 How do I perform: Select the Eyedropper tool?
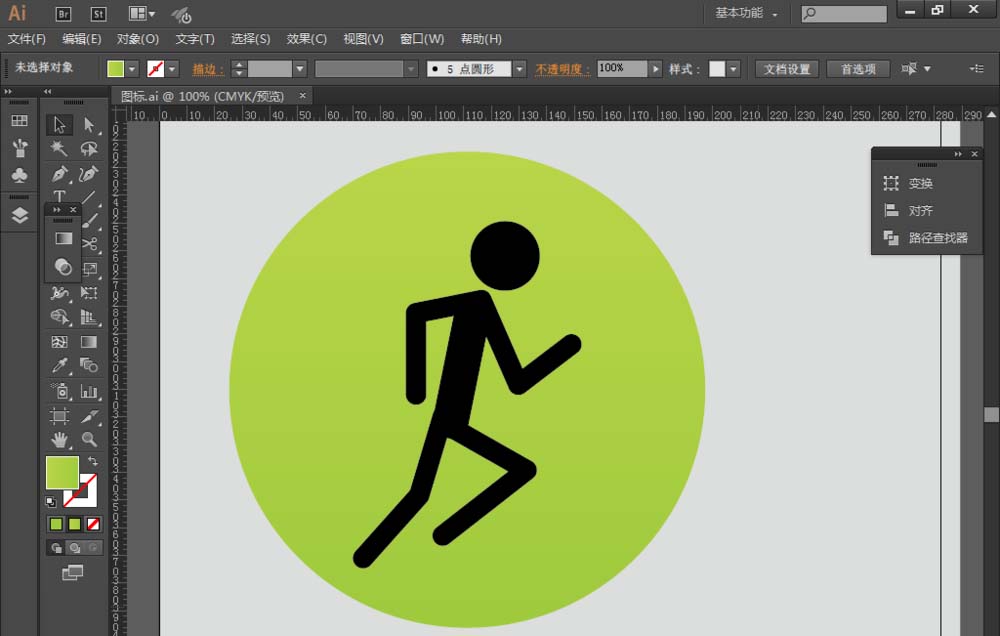click(x=59, y=366)
